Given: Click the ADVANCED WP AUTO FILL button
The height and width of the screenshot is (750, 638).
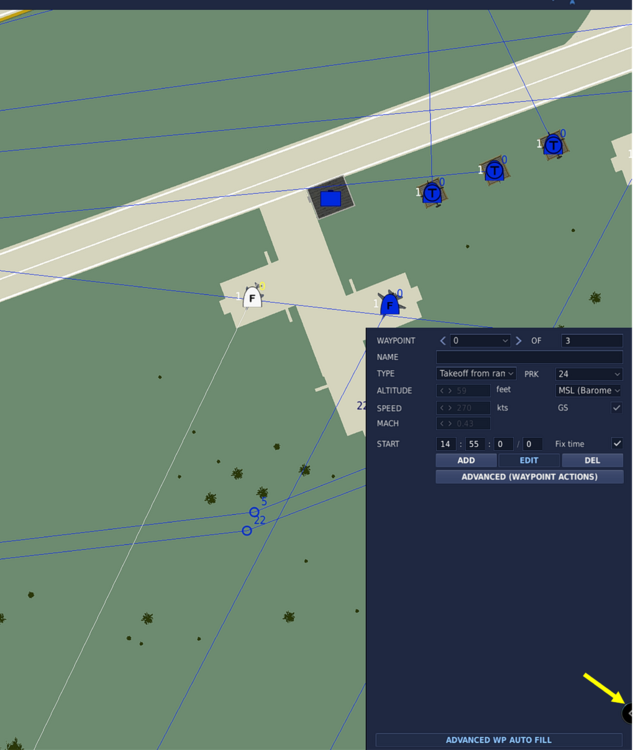Looking at the screenshot, I should 499,740.
